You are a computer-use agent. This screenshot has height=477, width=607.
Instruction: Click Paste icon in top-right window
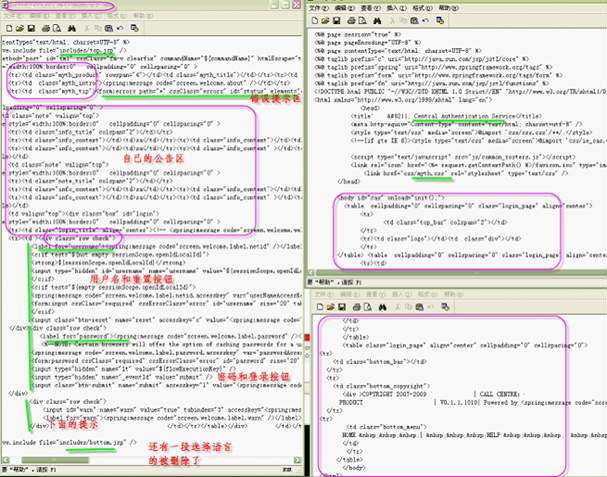[414, 21]
